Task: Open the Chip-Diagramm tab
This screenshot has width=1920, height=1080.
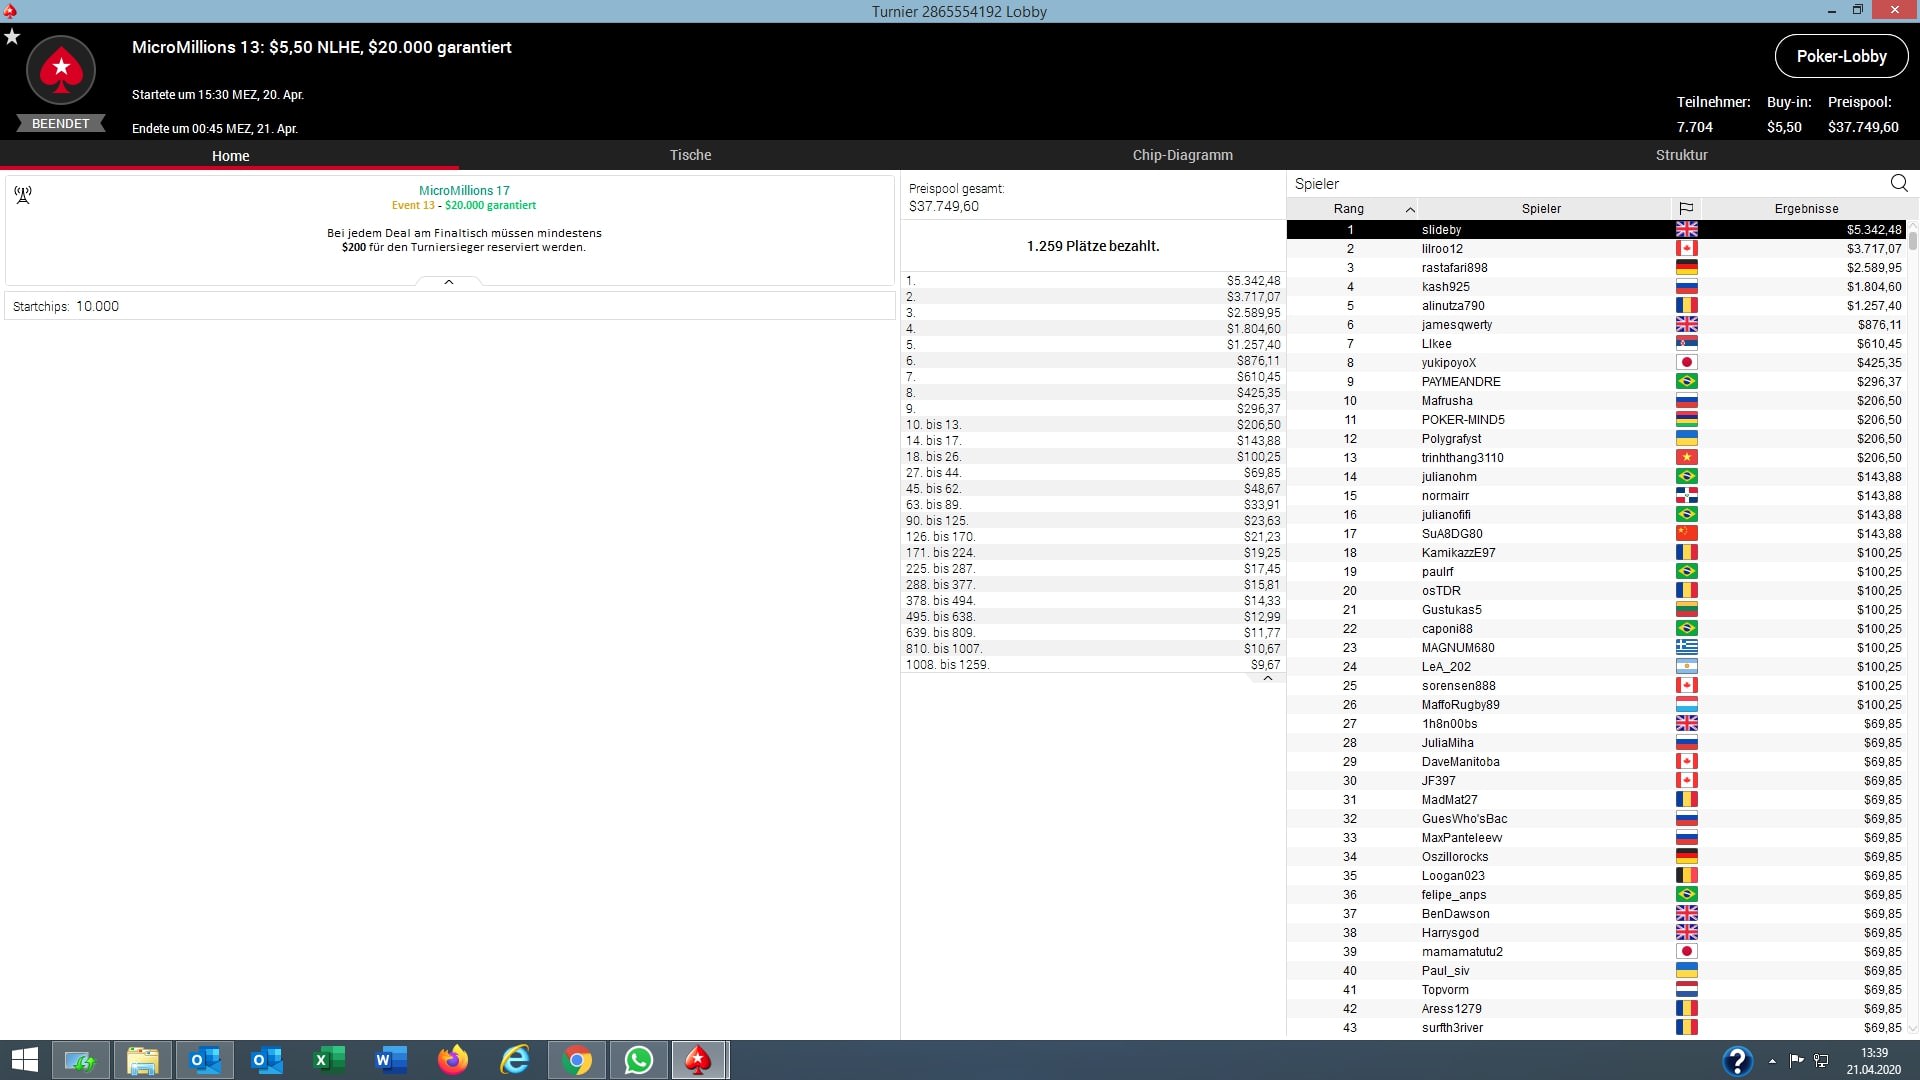Action: click(x=1182, y=155)
